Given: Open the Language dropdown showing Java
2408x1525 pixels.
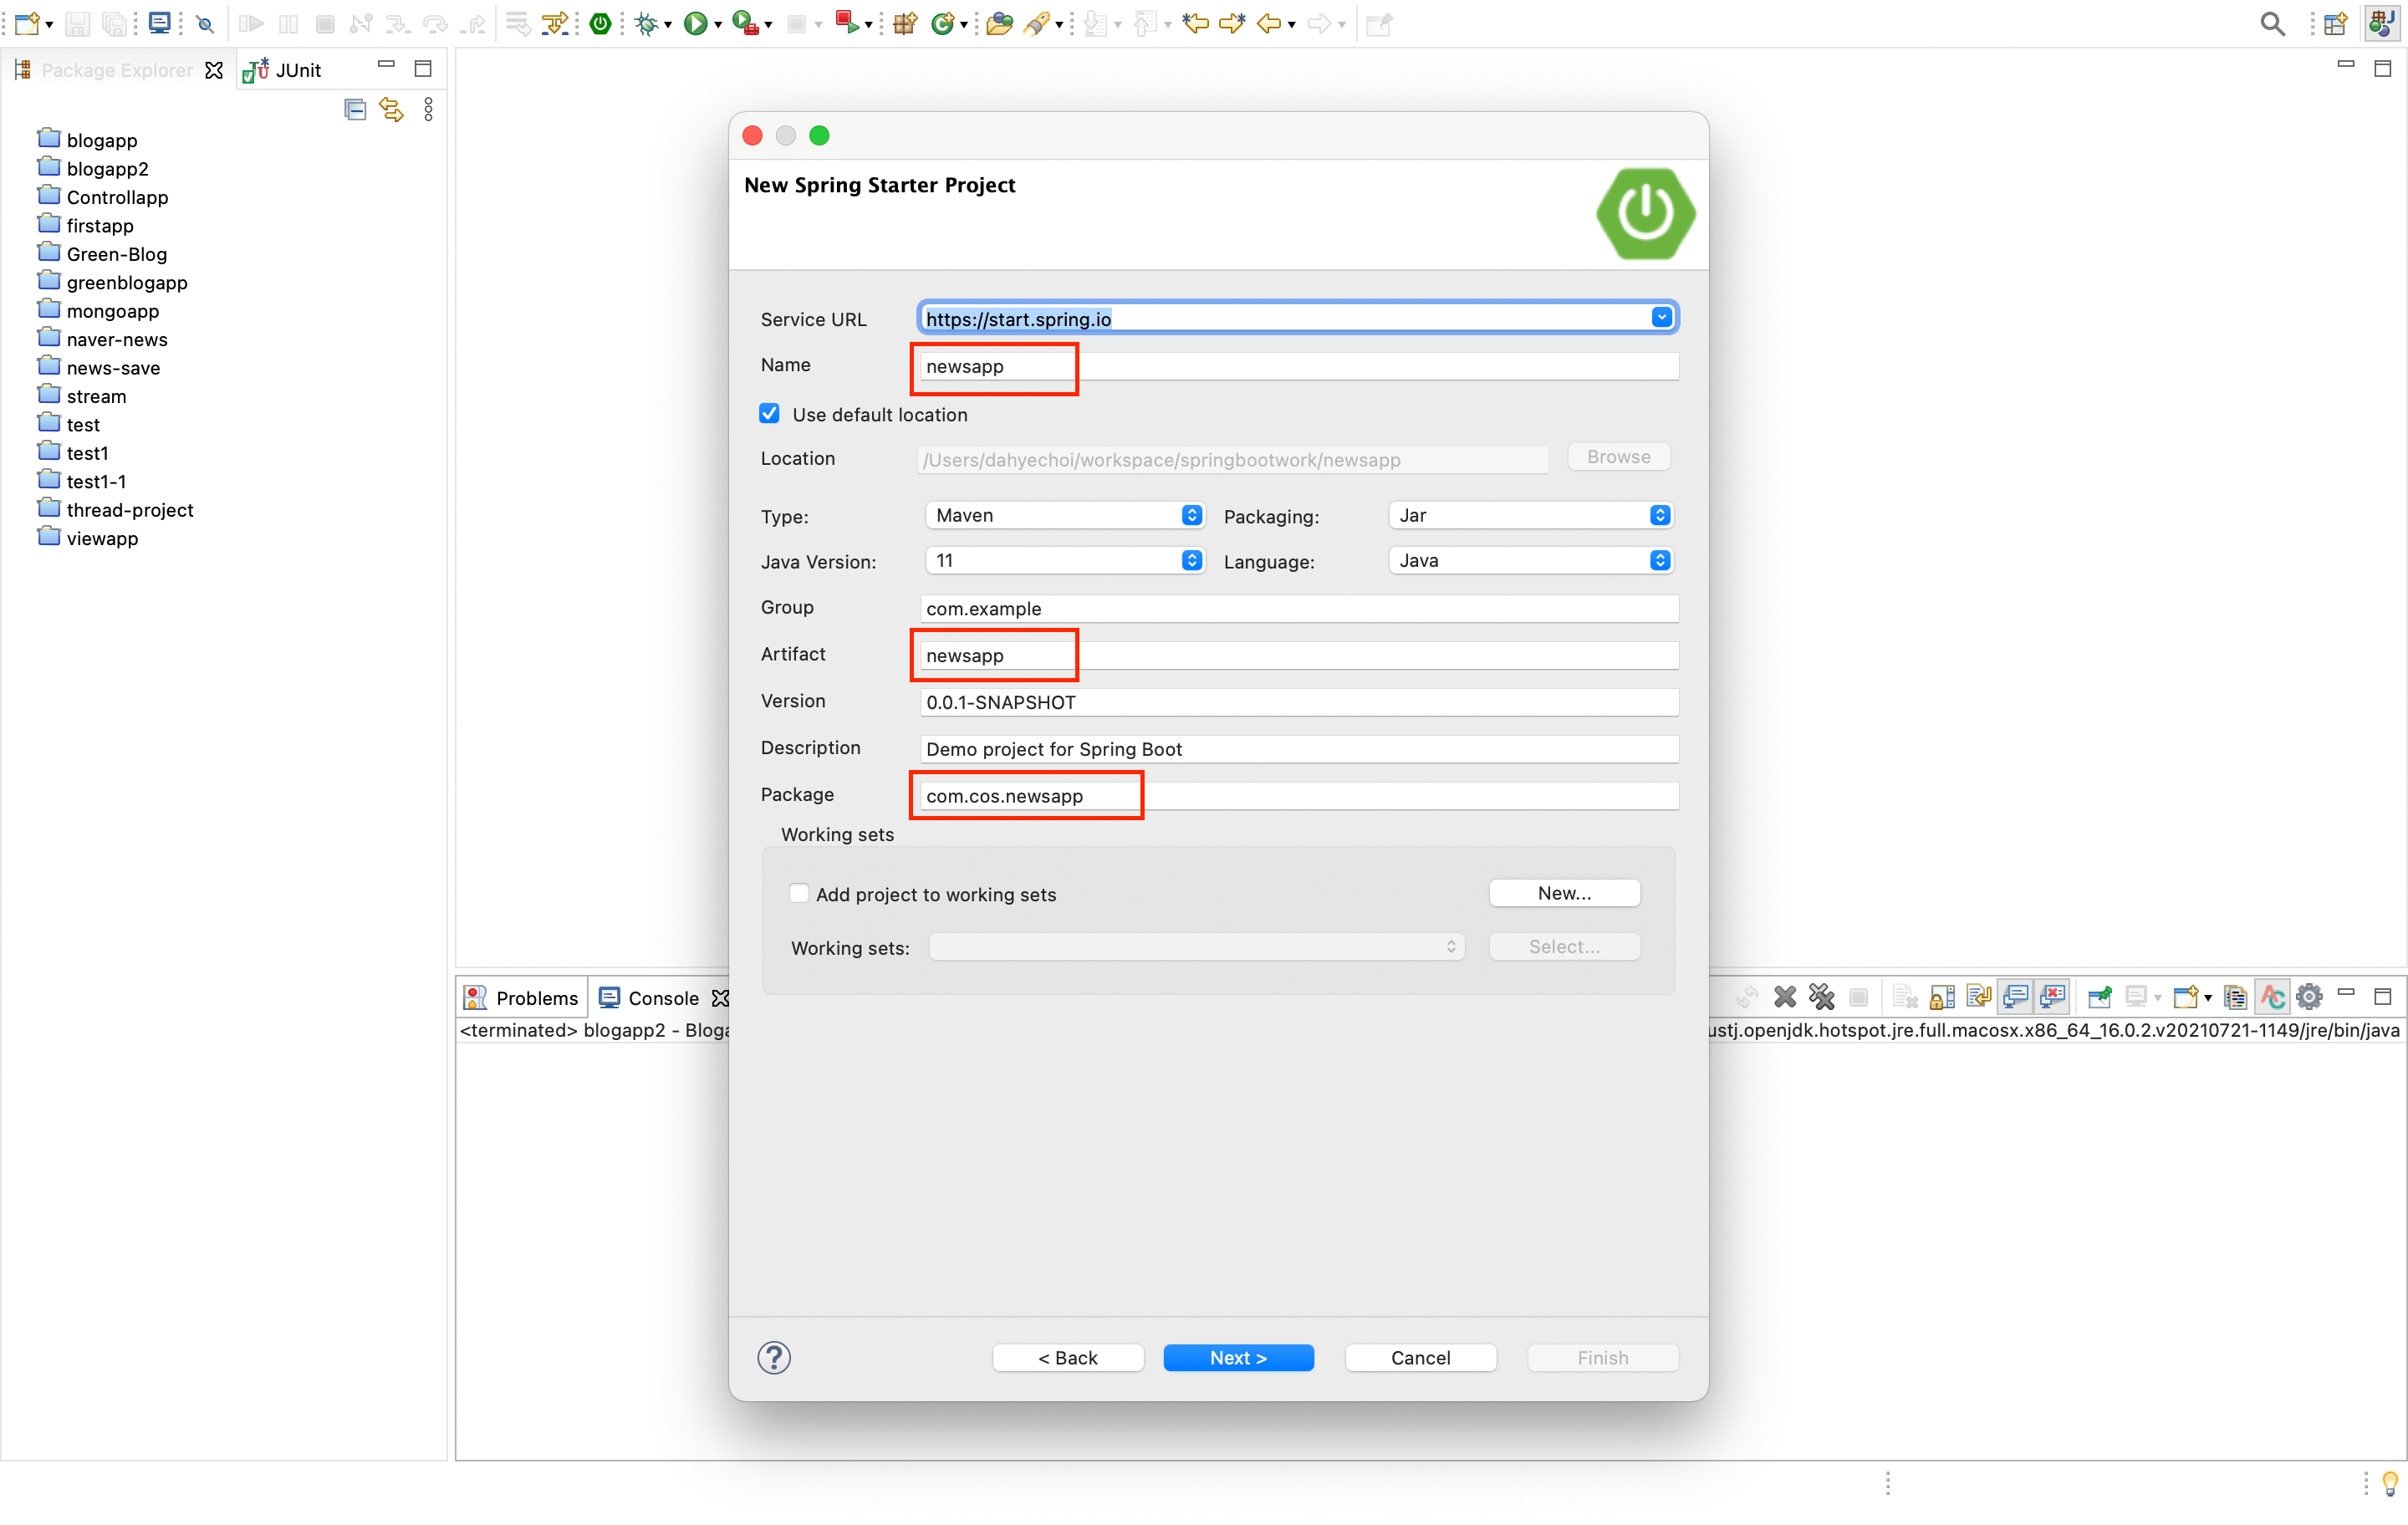Looking at the screenshot, I should 1530,560.
